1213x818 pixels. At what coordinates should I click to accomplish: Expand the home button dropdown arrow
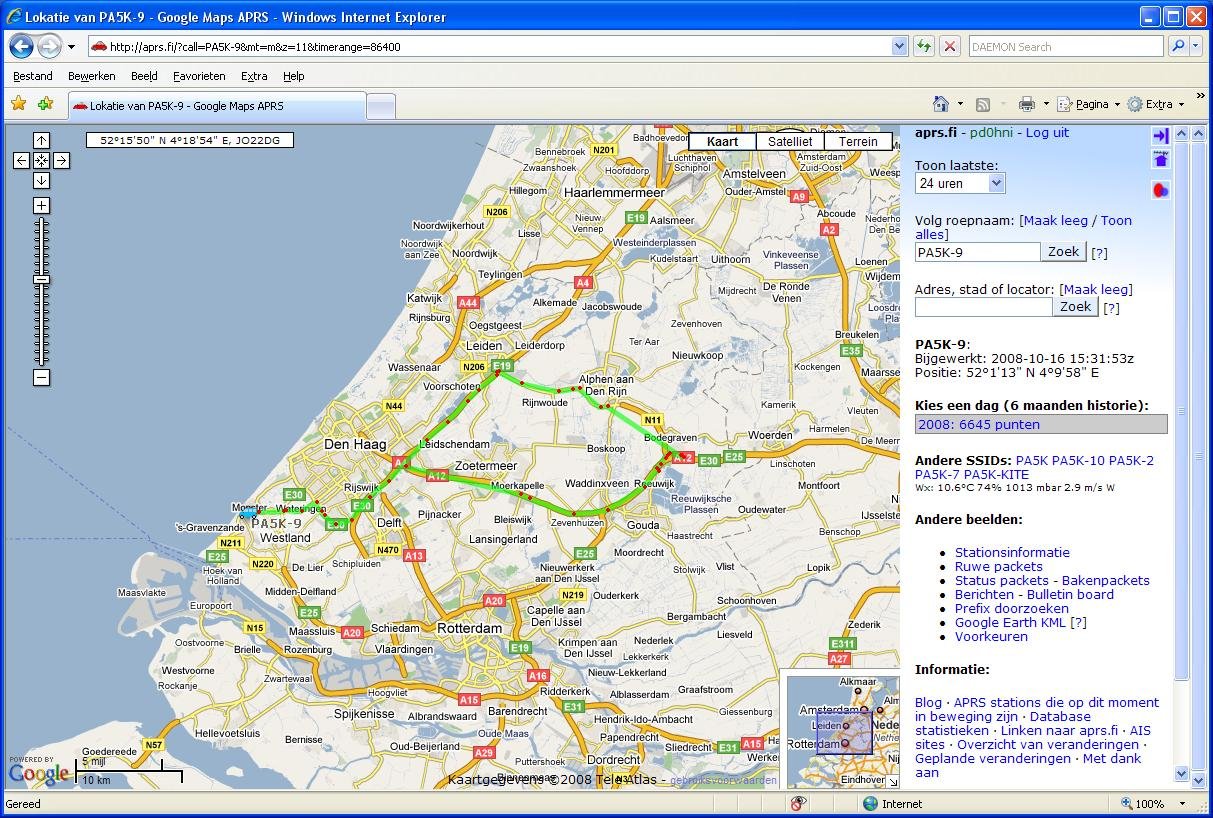[960, 104]
